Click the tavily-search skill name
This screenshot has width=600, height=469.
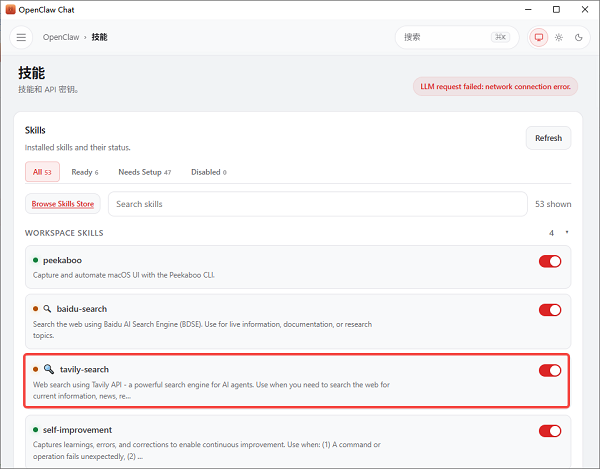[x=84, y=369]
